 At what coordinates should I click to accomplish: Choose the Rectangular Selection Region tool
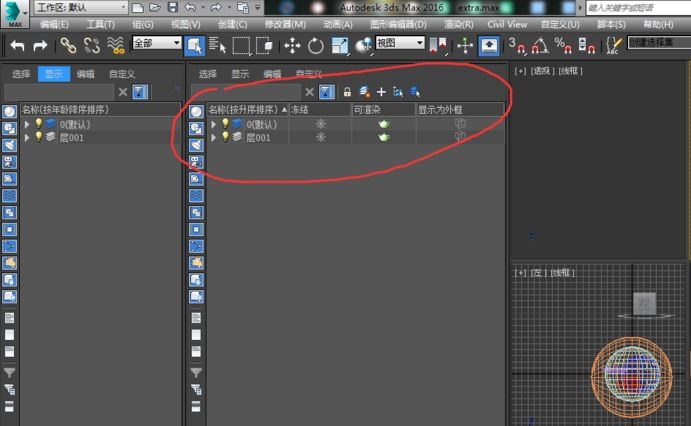(241, 46)
